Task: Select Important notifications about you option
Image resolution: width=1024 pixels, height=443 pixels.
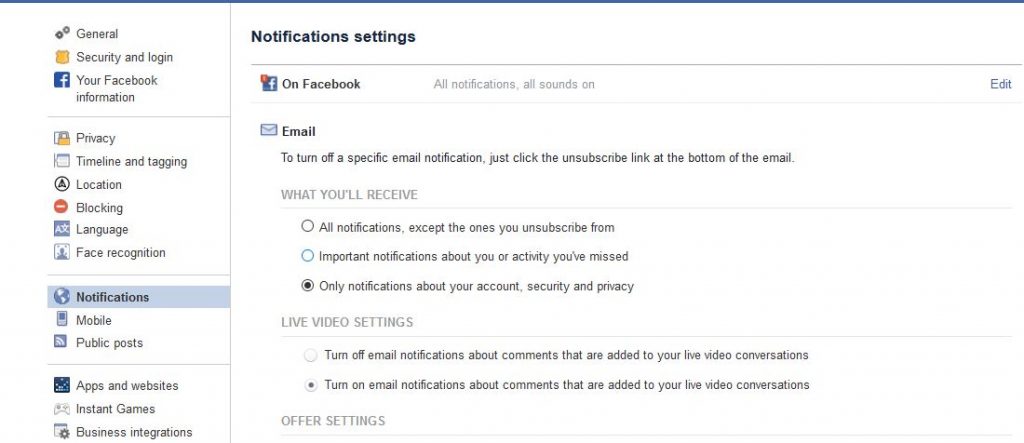Action: [x=308, y=256]
